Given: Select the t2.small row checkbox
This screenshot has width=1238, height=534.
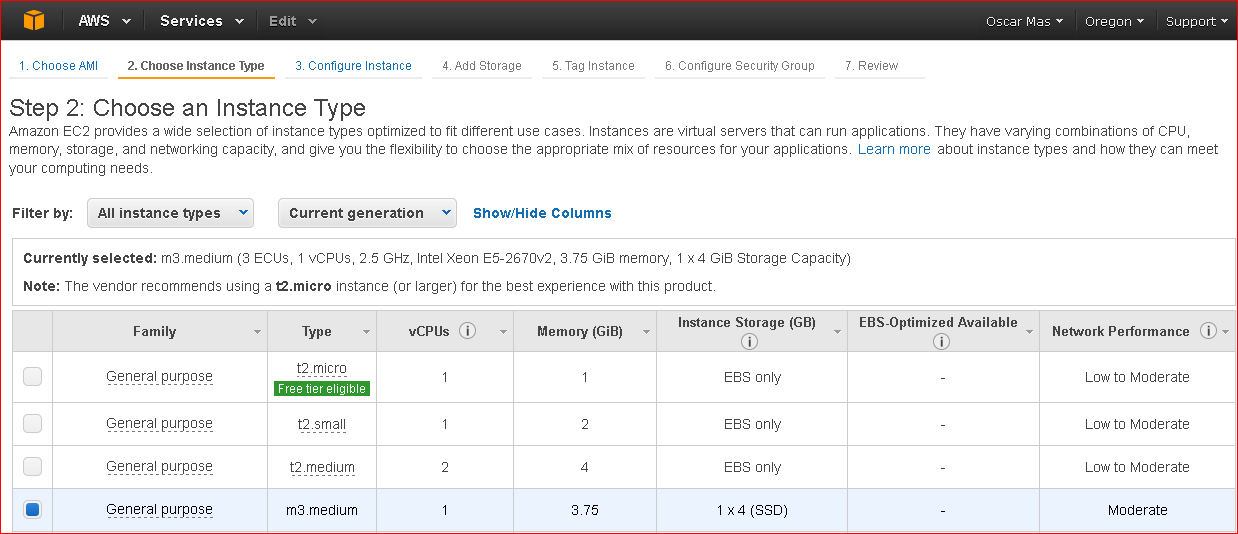Looking at the screenshot, I should coord(33,424).
